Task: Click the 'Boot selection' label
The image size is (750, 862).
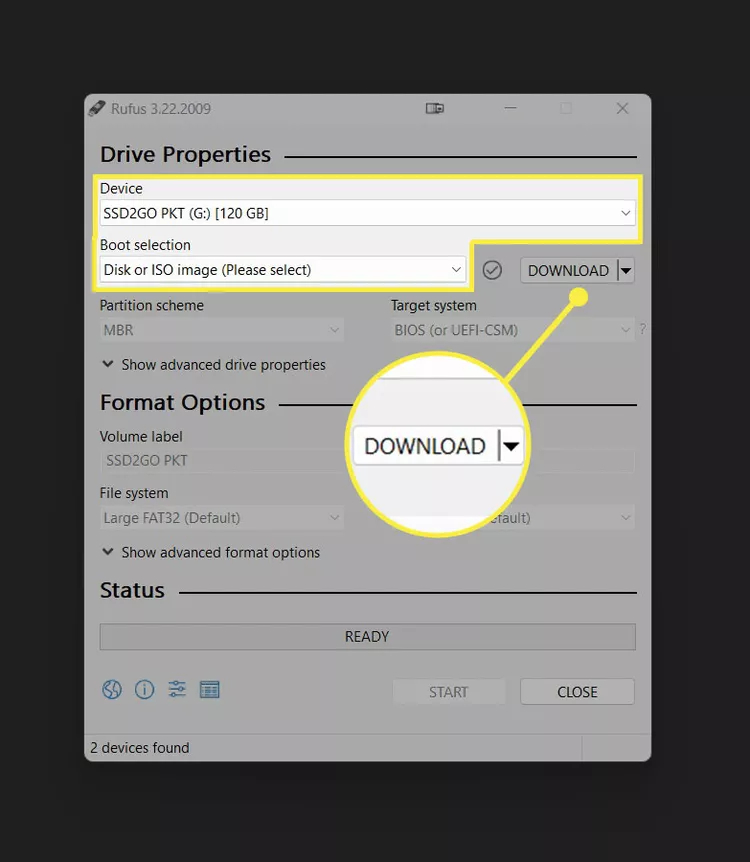Action: click(145, 245)
